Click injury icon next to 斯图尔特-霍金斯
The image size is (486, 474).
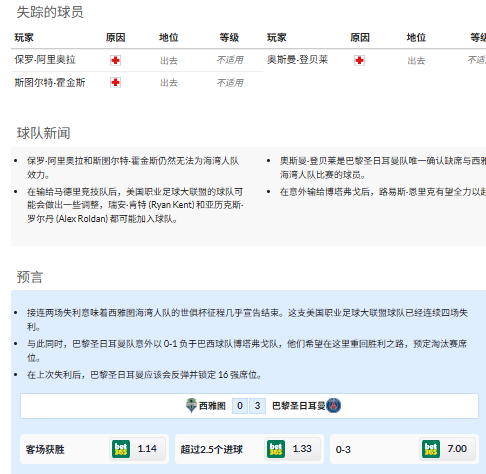[115, 82]
